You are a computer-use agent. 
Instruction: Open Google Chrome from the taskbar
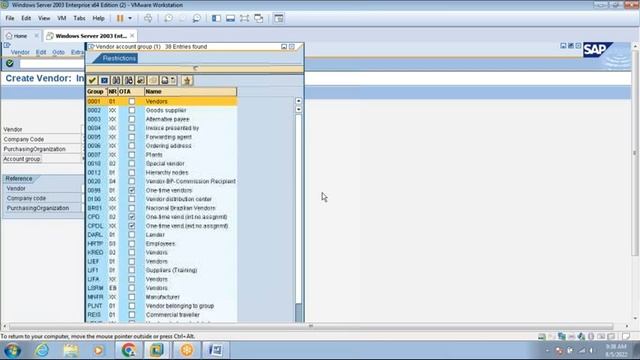129,350
